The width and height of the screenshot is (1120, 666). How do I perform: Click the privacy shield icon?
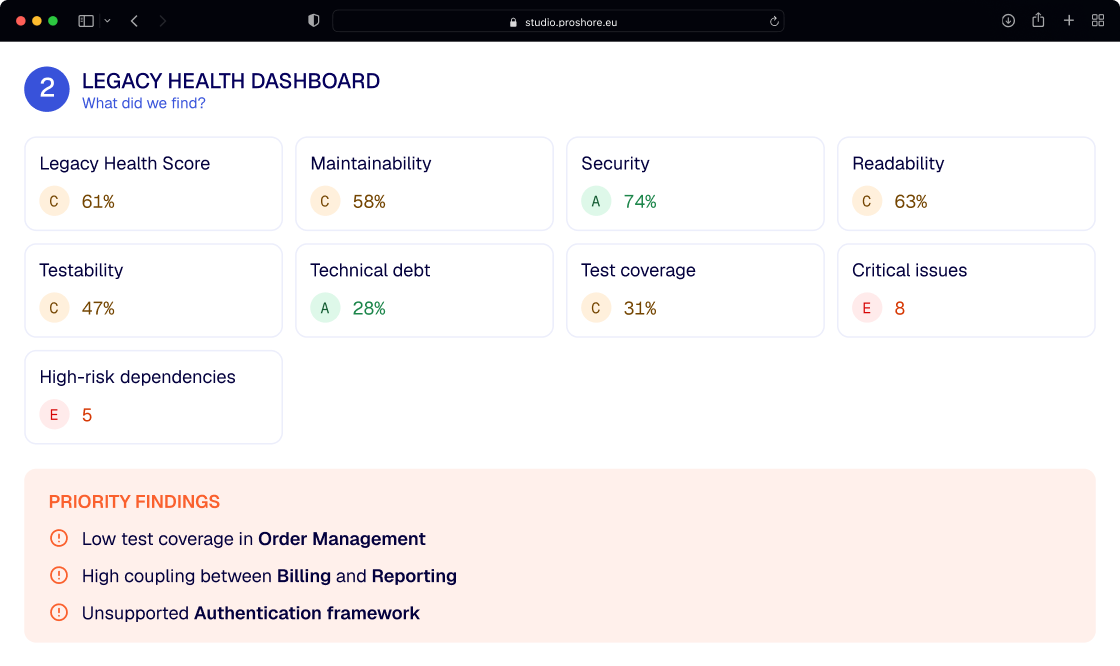(x=314, y=21)
